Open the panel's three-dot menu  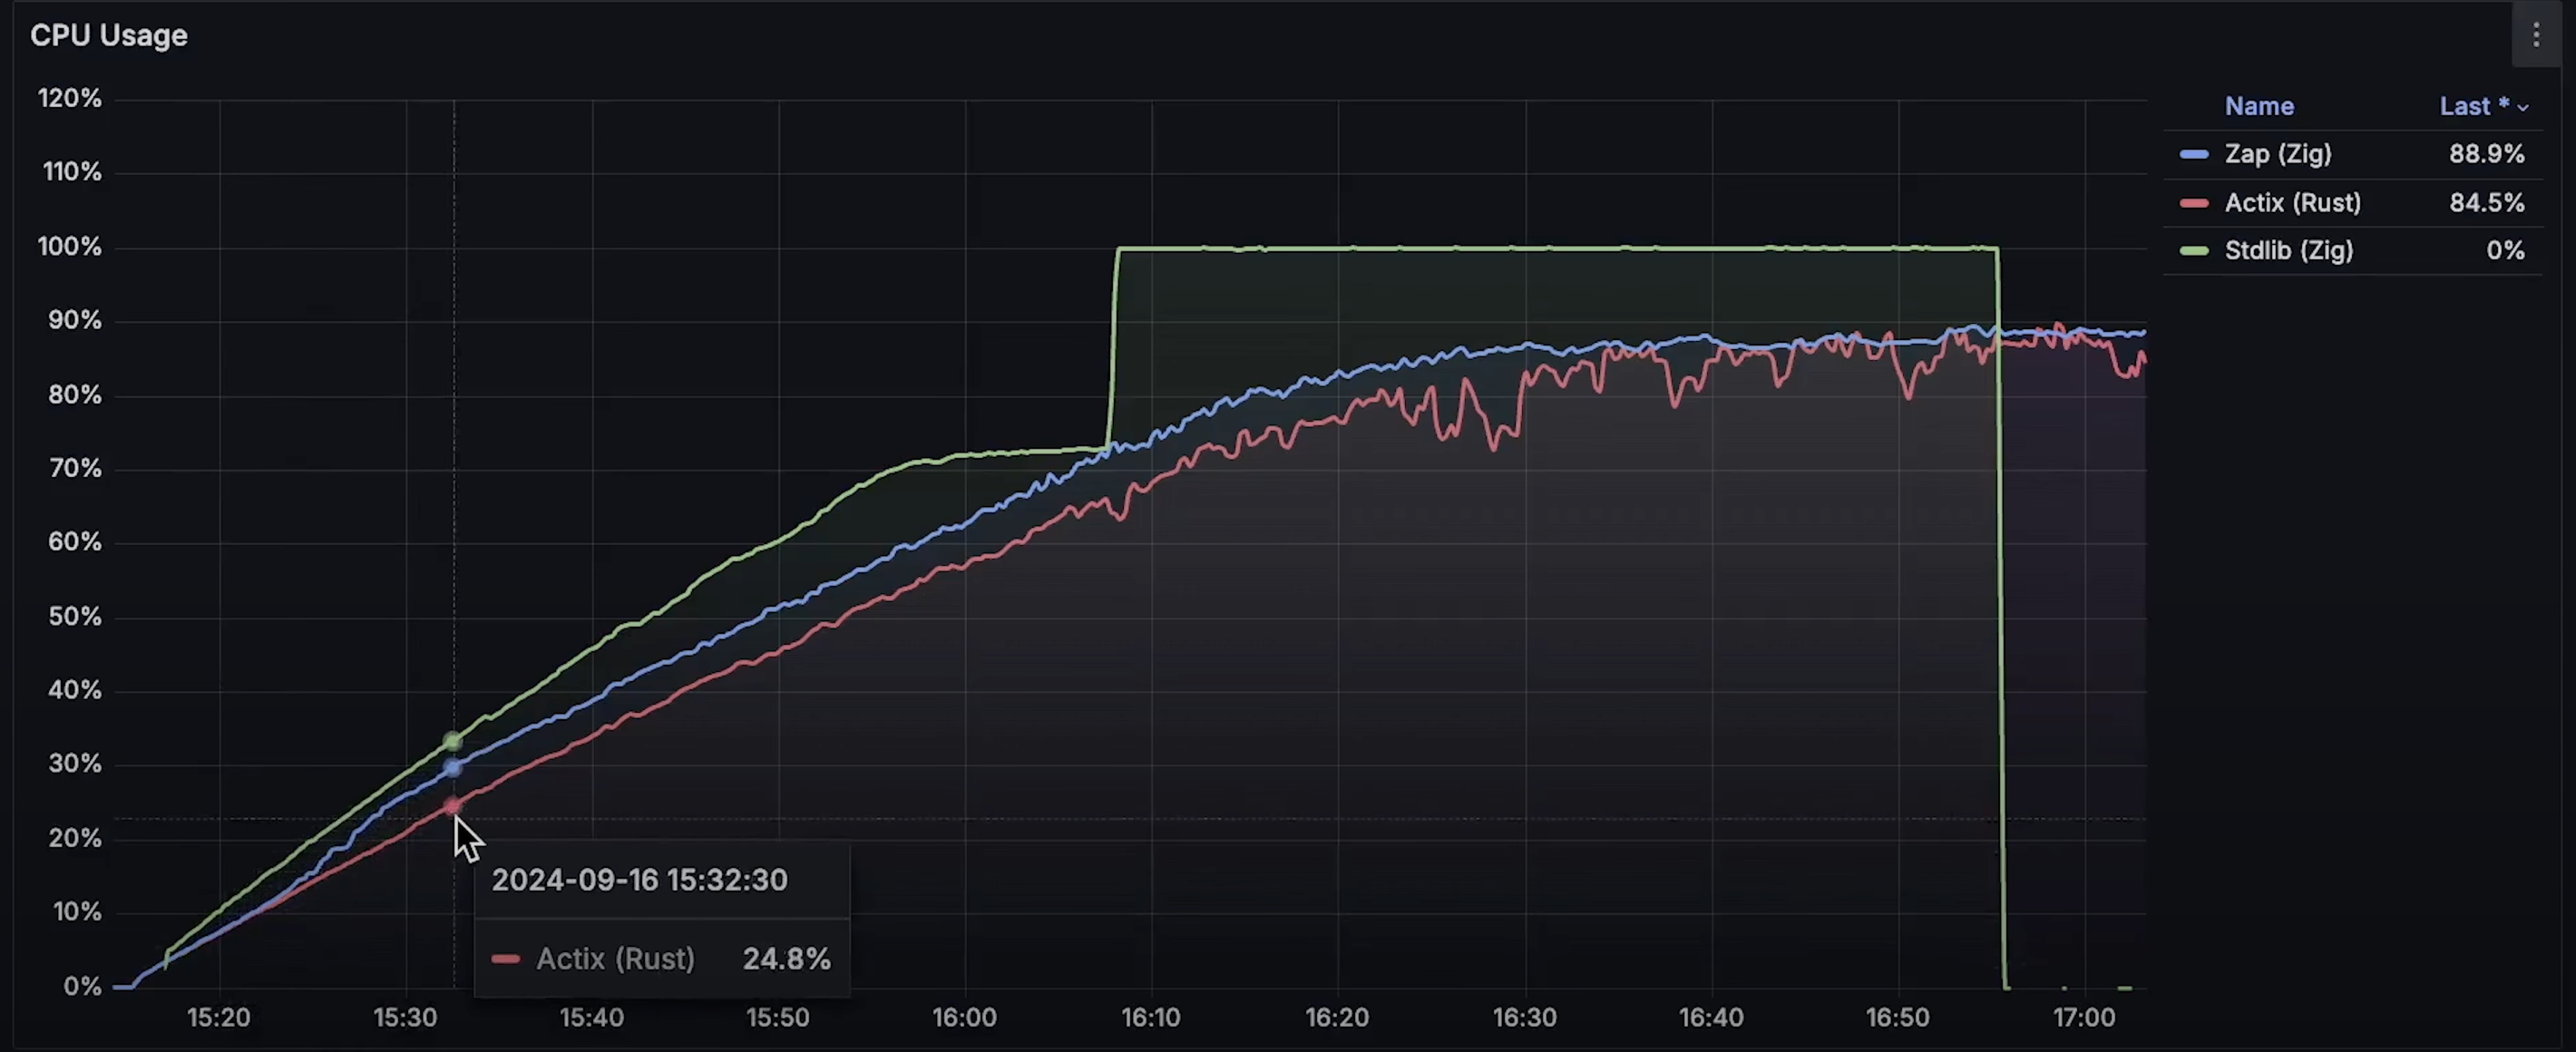[x=2536, y=35]
